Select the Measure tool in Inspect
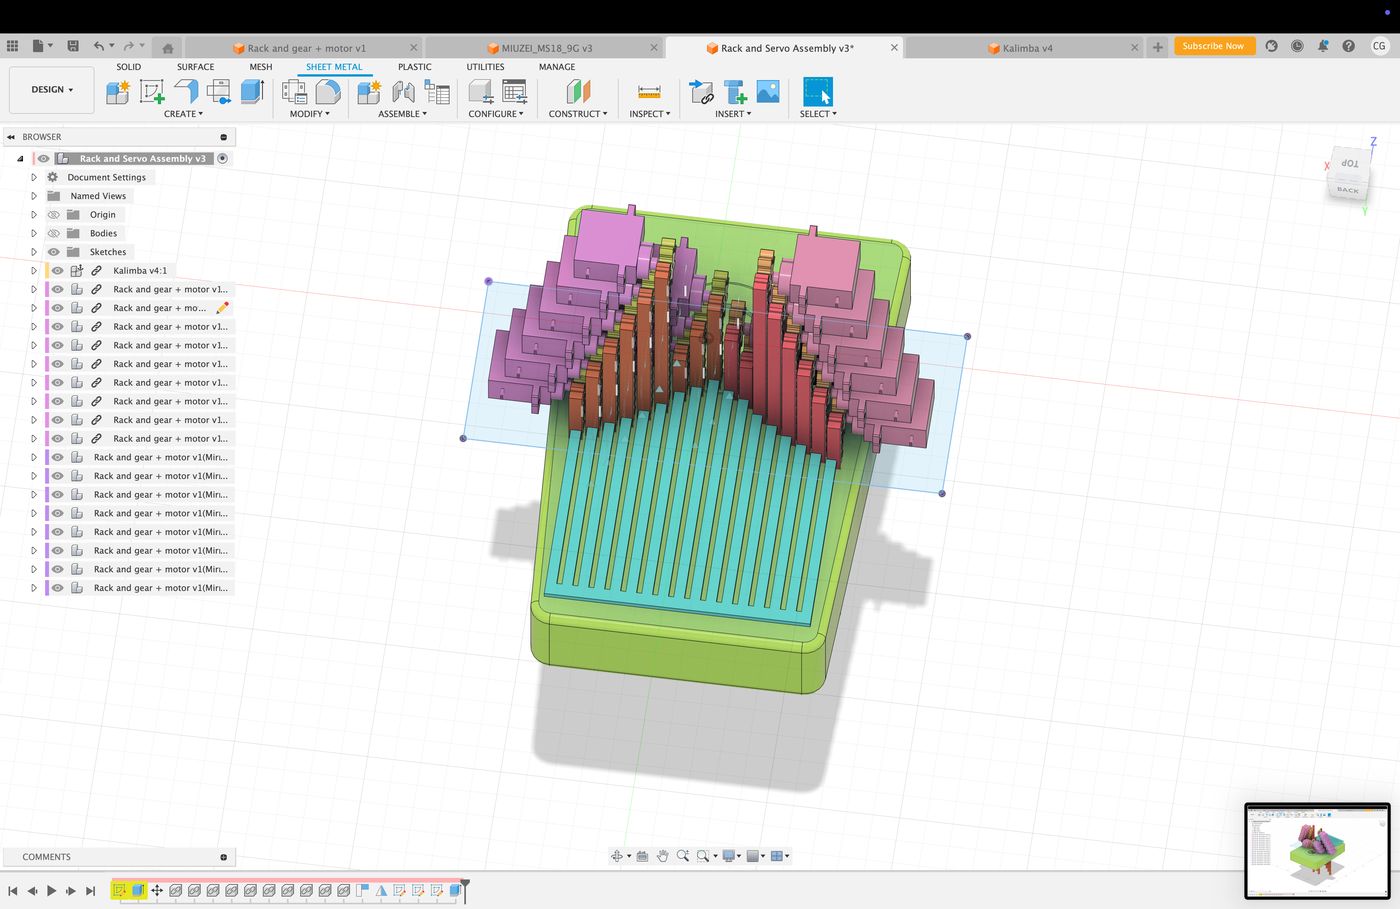 click(x=649, y=92)
